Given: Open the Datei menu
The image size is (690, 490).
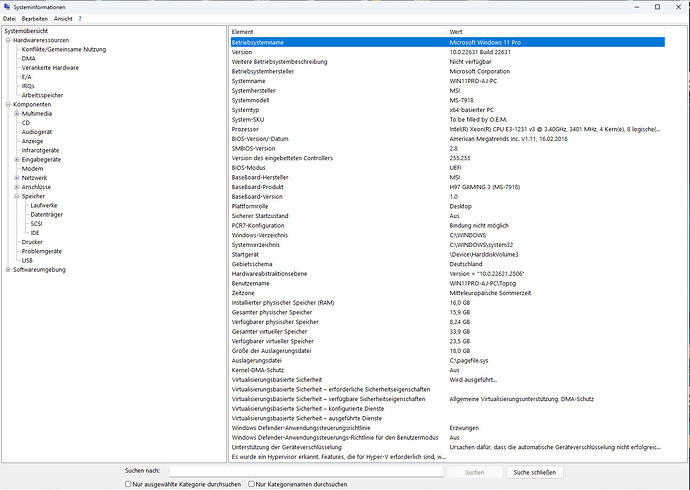Looking at the screenshot, I should click(10, 19).
